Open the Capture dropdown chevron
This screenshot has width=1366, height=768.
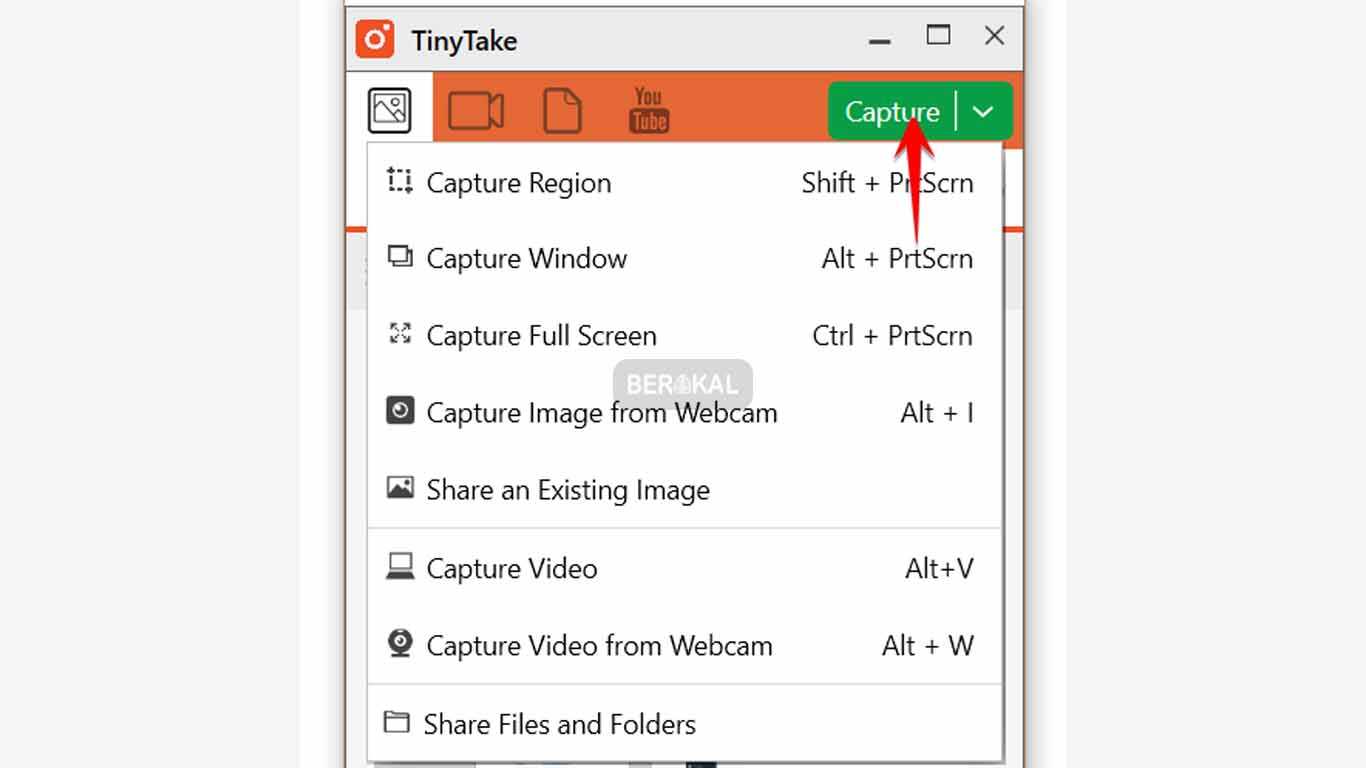point(982,110)
